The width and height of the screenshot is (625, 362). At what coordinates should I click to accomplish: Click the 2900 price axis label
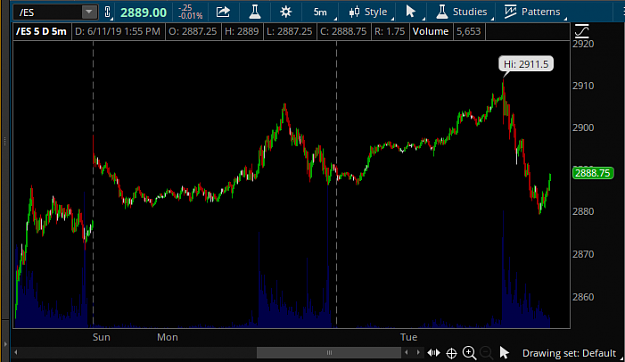pos(583,128)
